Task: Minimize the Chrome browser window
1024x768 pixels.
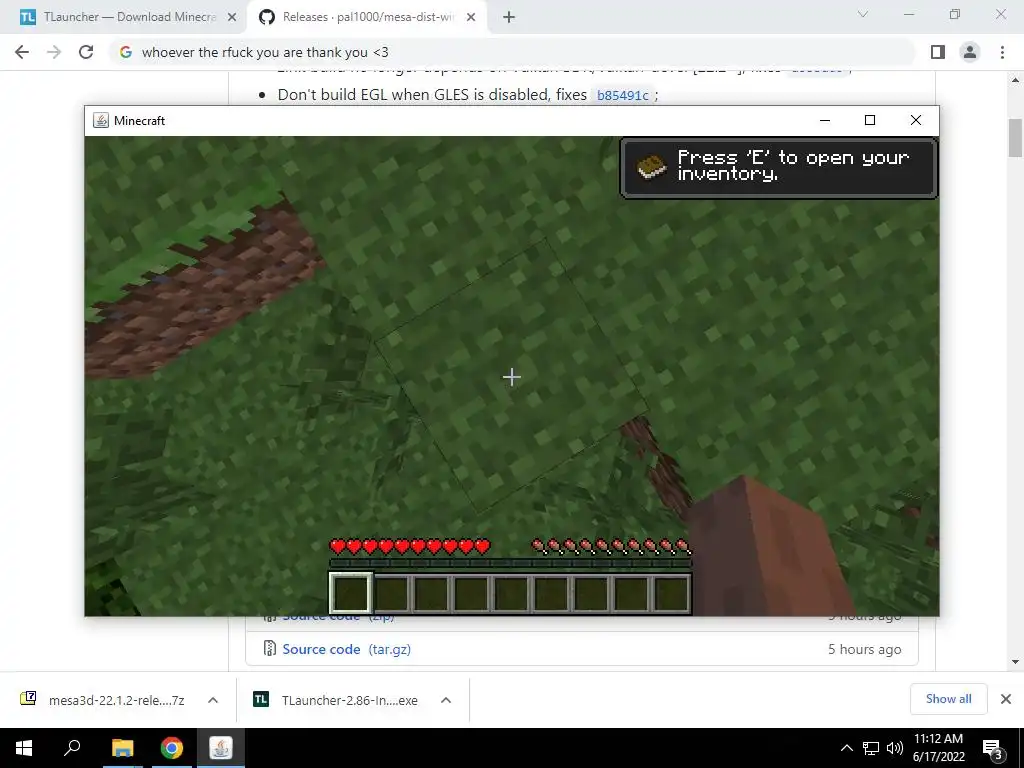Action: coord(909,14)
